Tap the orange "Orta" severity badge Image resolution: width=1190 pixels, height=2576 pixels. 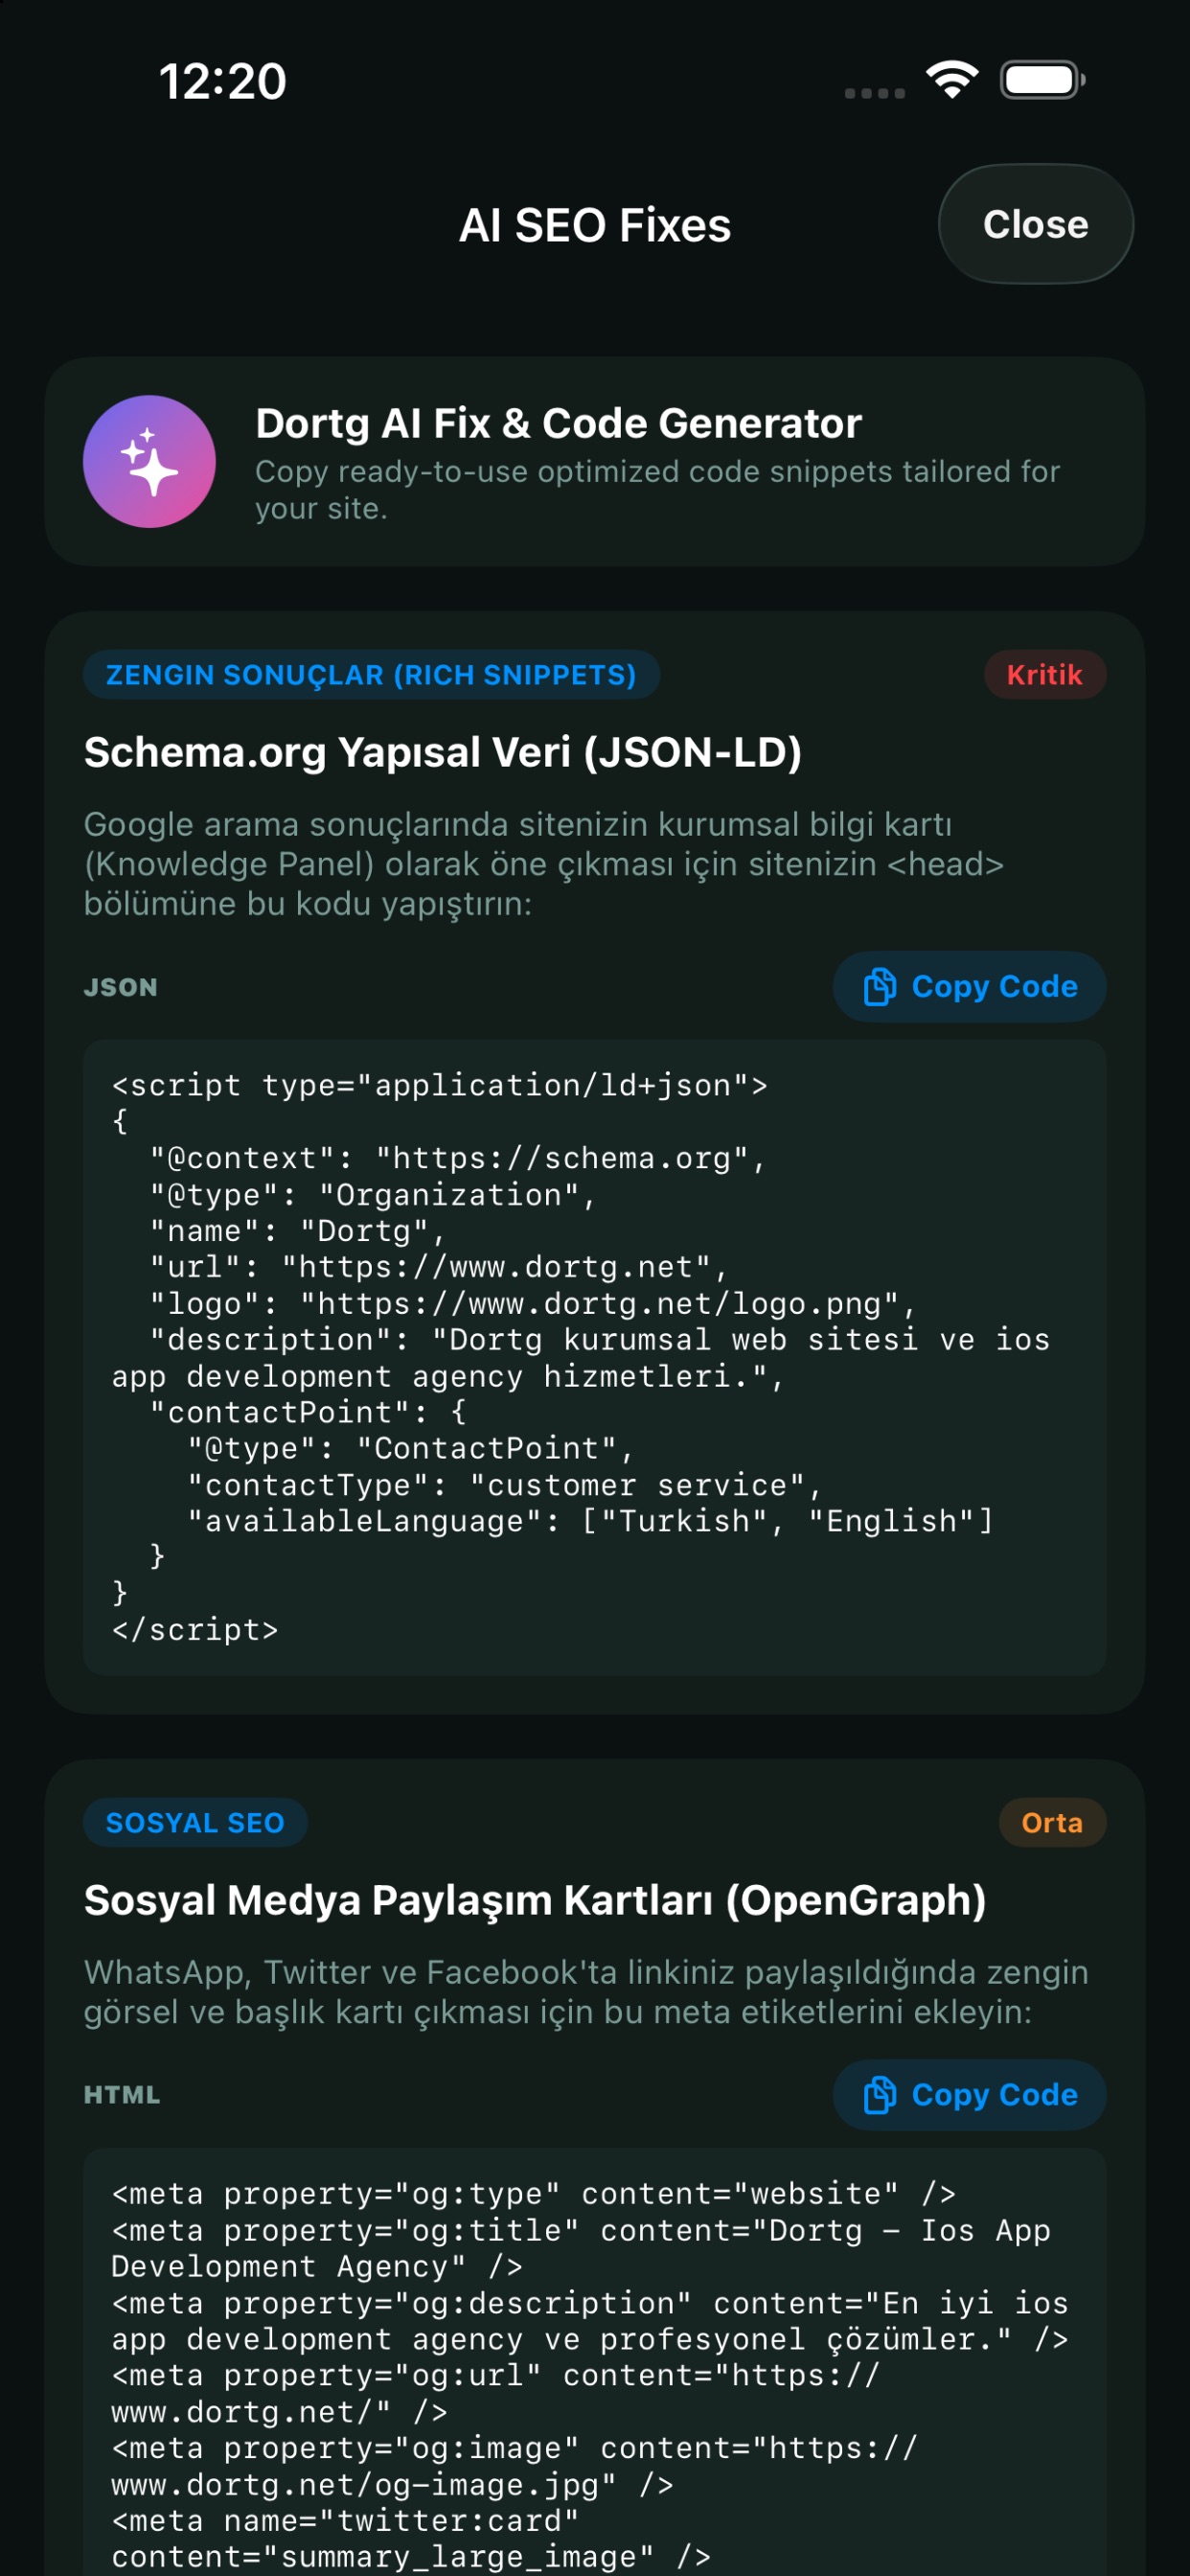tap(1052, 1822)
